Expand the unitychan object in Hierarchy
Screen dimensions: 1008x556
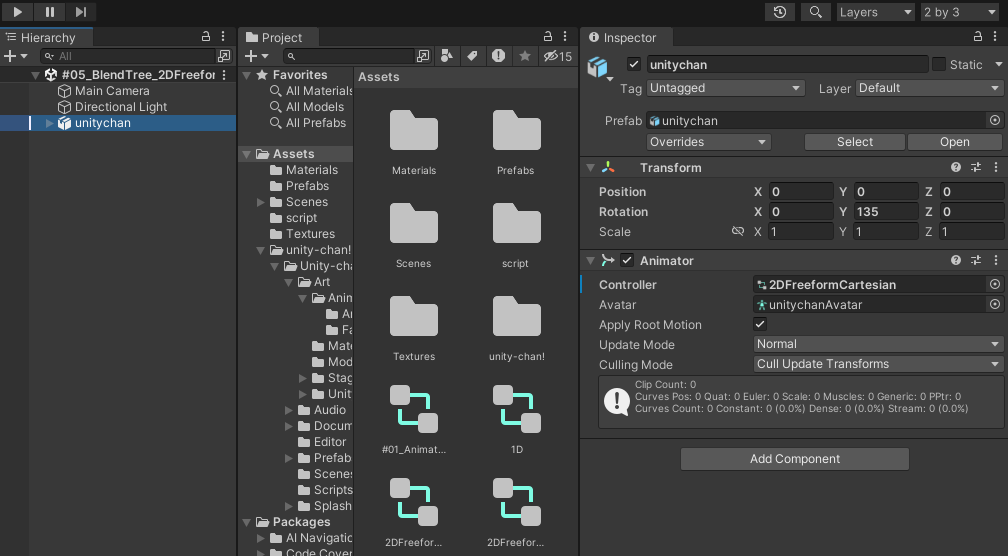tap(50, 123)
